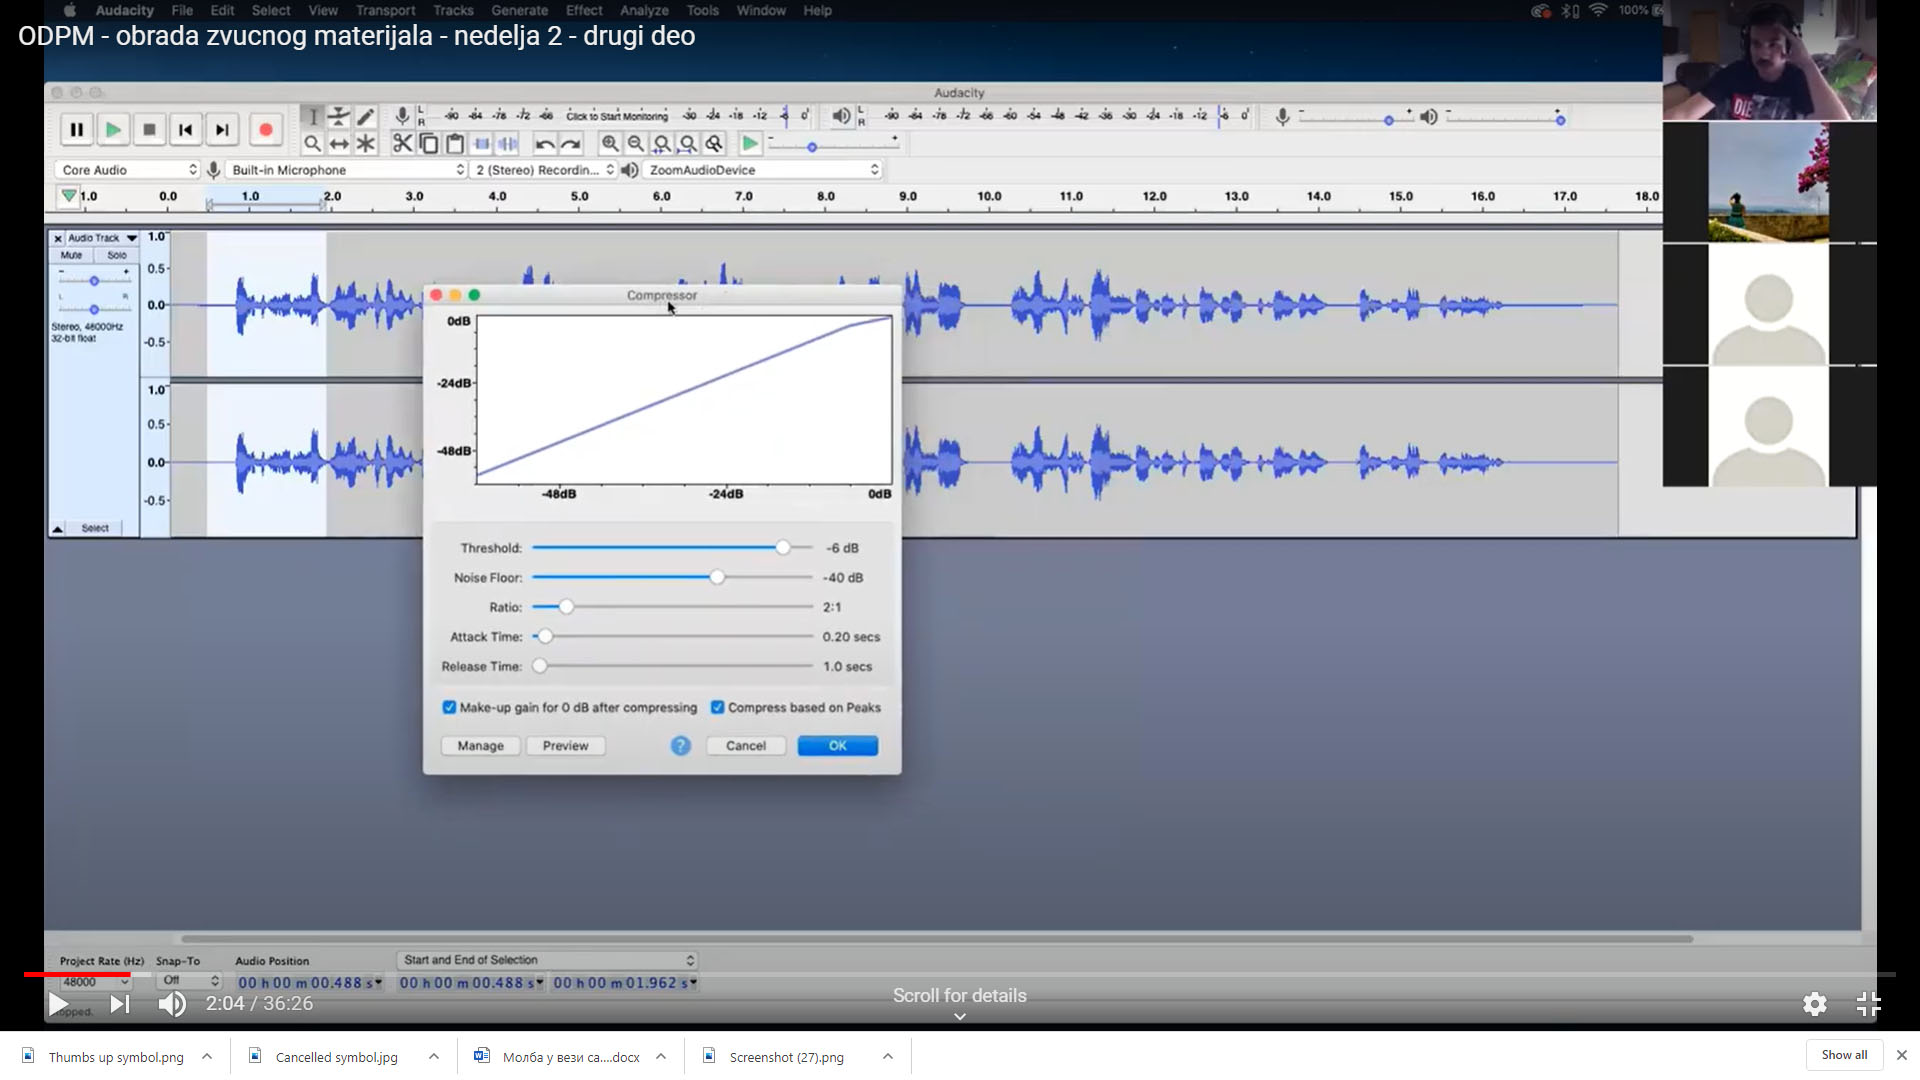Click the green Play button in Audacity

(x=113, y=130)
